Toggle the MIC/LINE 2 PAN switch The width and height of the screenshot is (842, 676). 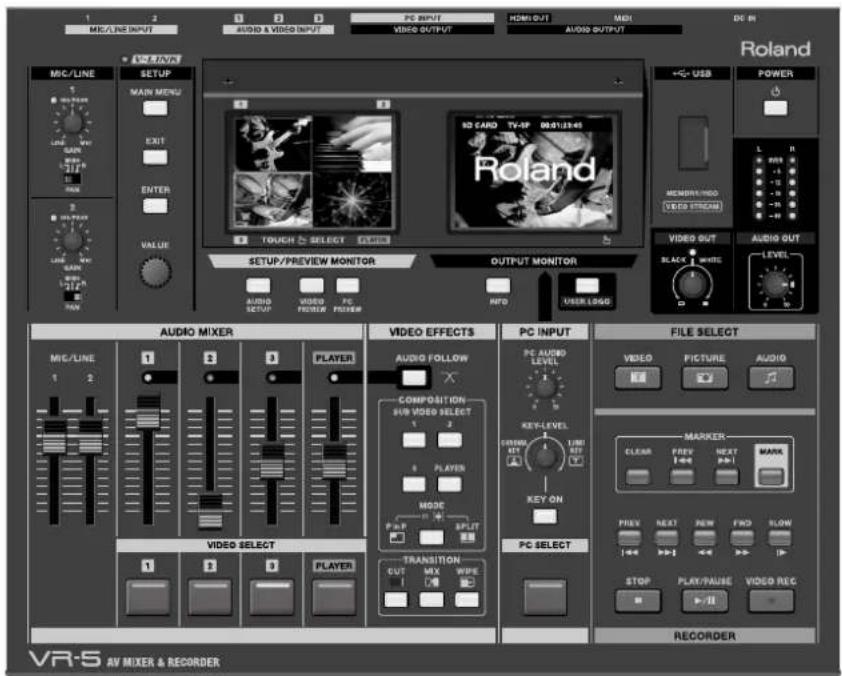[72, 296]
